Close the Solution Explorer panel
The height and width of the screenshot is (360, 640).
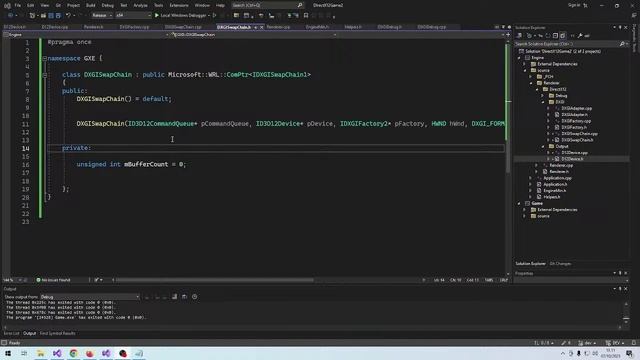pyautogui.click(x=626, y=27)
